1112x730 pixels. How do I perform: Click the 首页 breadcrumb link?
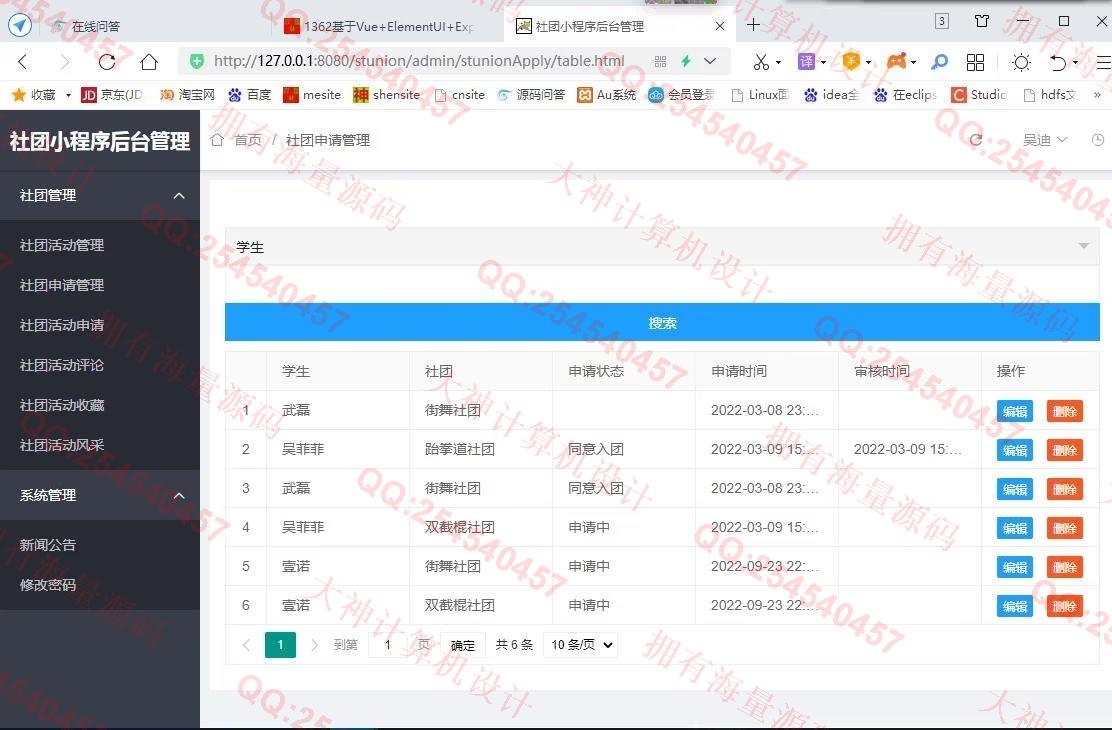248,140
